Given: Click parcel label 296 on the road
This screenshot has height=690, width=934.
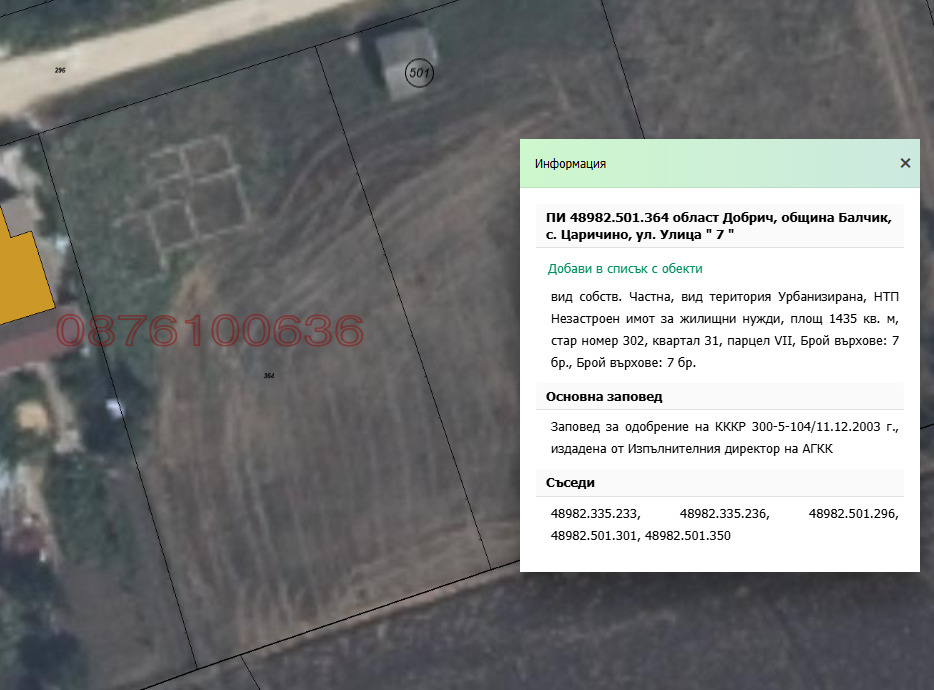Looking at the screenshot, I should [60, 70].
